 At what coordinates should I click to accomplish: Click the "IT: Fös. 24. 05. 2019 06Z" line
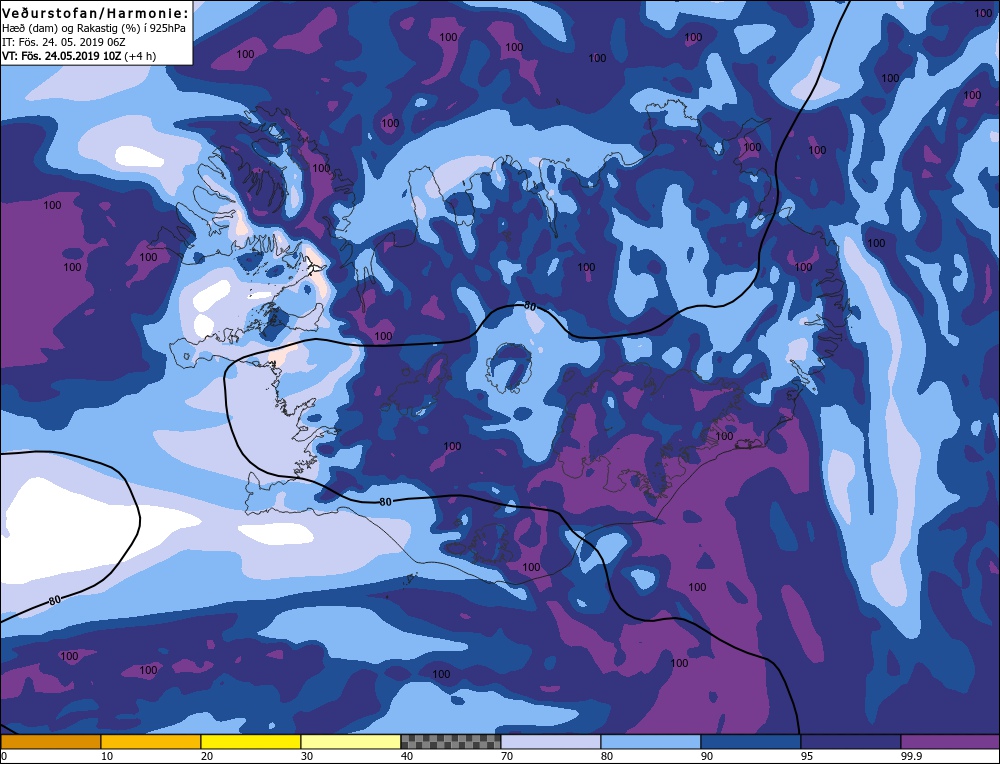click(64, 42)
